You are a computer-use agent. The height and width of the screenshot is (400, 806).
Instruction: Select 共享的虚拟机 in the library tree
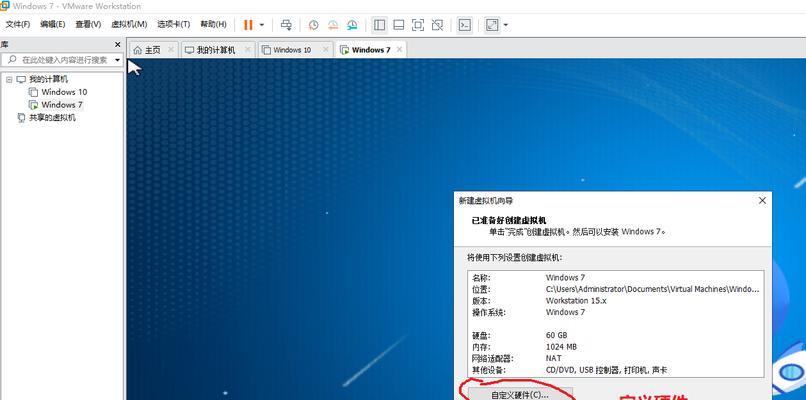52,118
